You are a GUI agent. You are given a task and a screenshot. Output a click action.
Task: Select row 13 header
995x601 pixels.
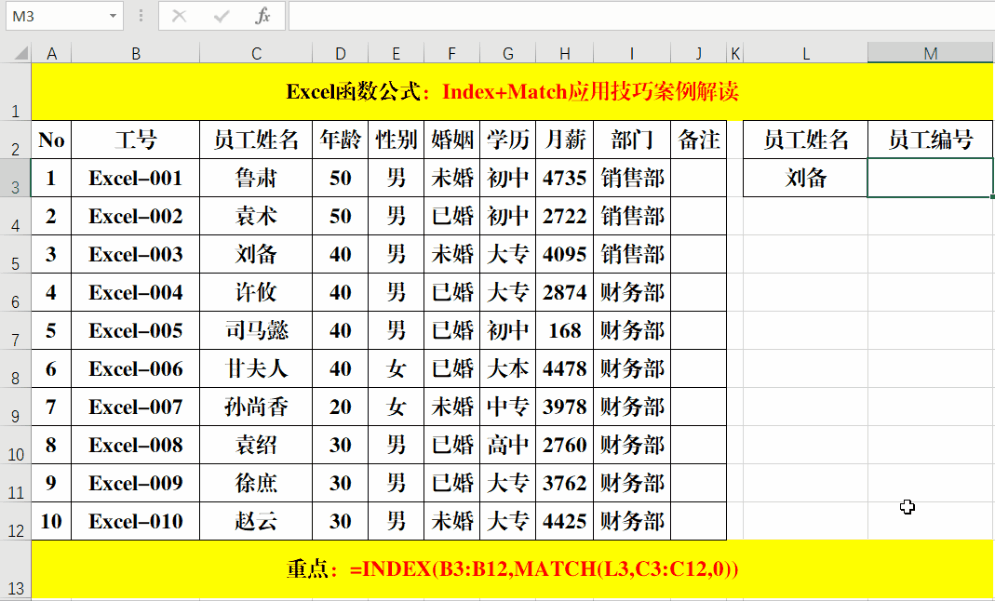point(15,569)
